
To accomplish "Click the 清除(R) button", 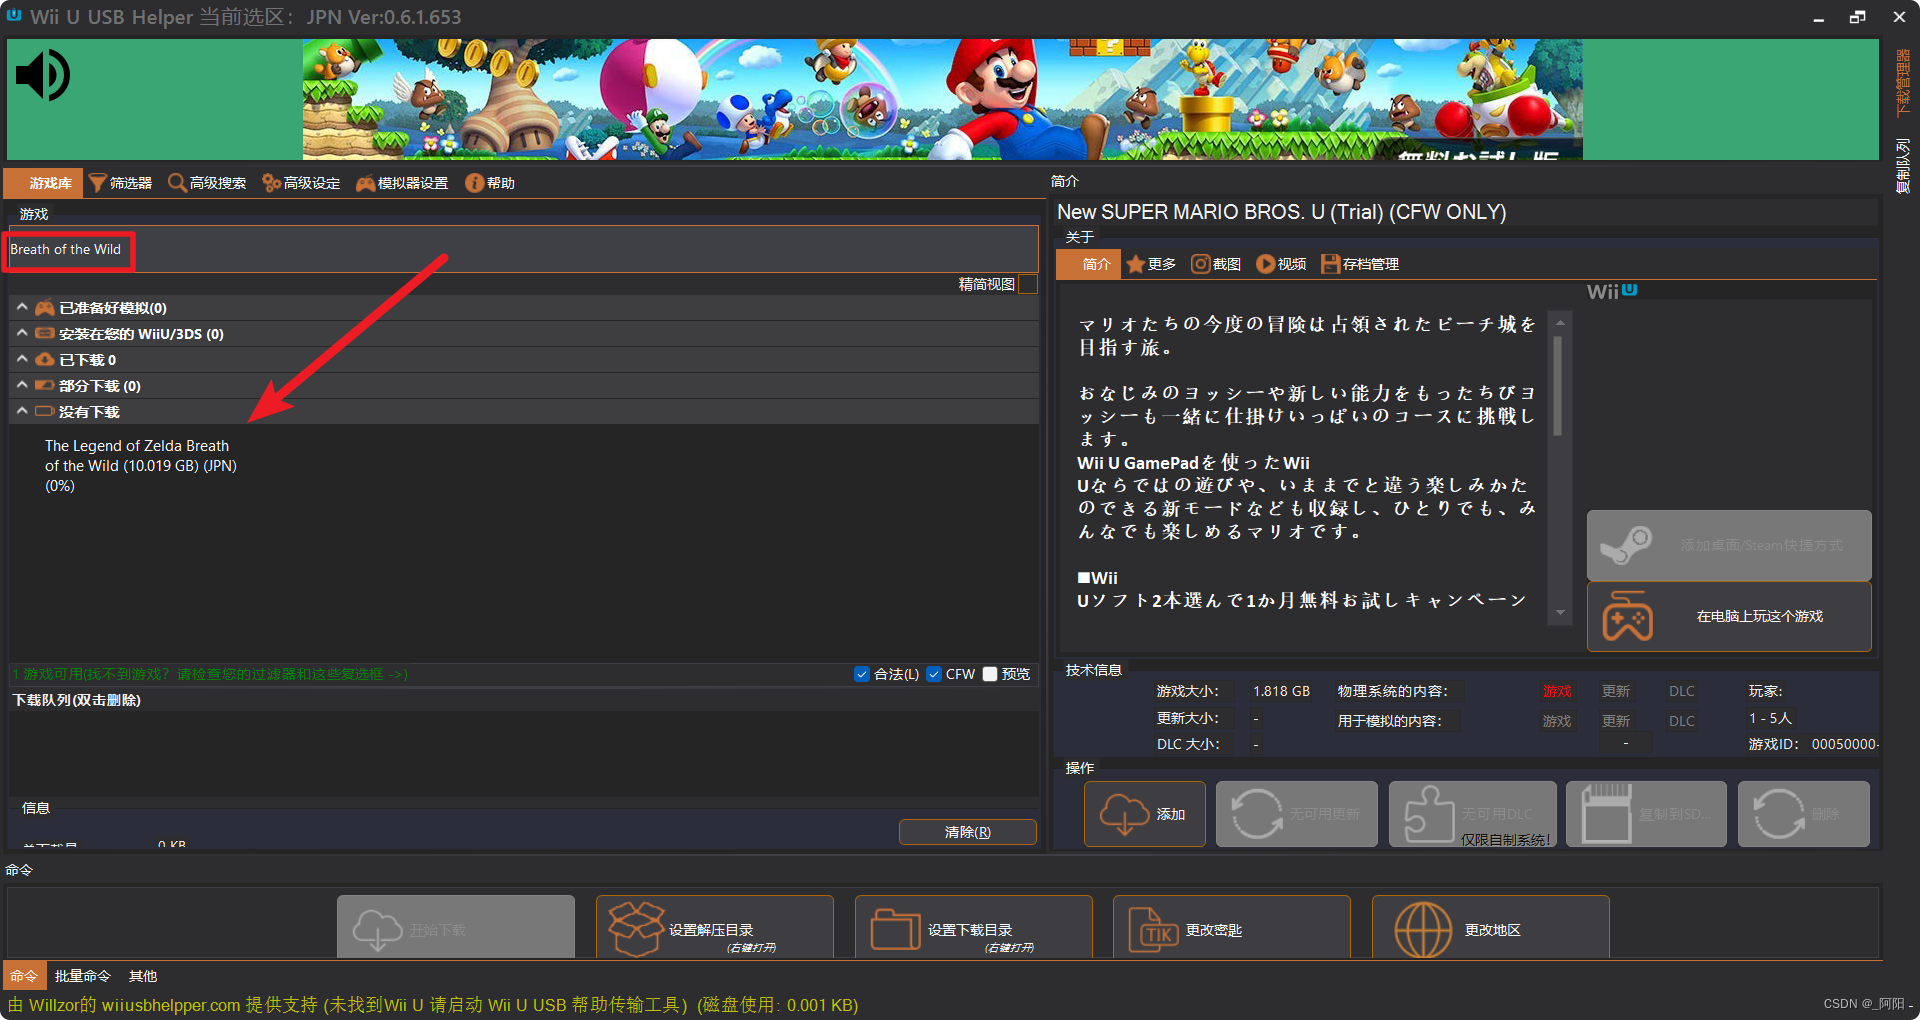I will [x=967, y=832].
